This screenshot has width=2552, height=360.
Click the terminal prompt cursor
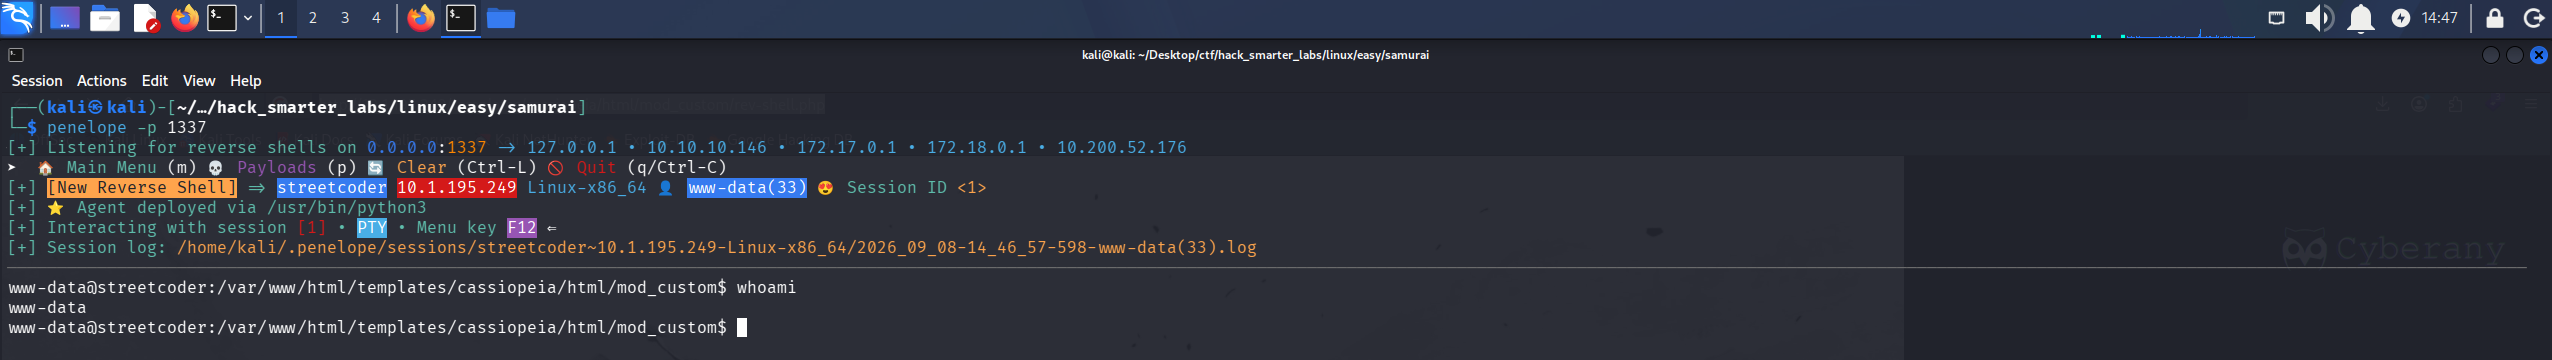(742, 328)
